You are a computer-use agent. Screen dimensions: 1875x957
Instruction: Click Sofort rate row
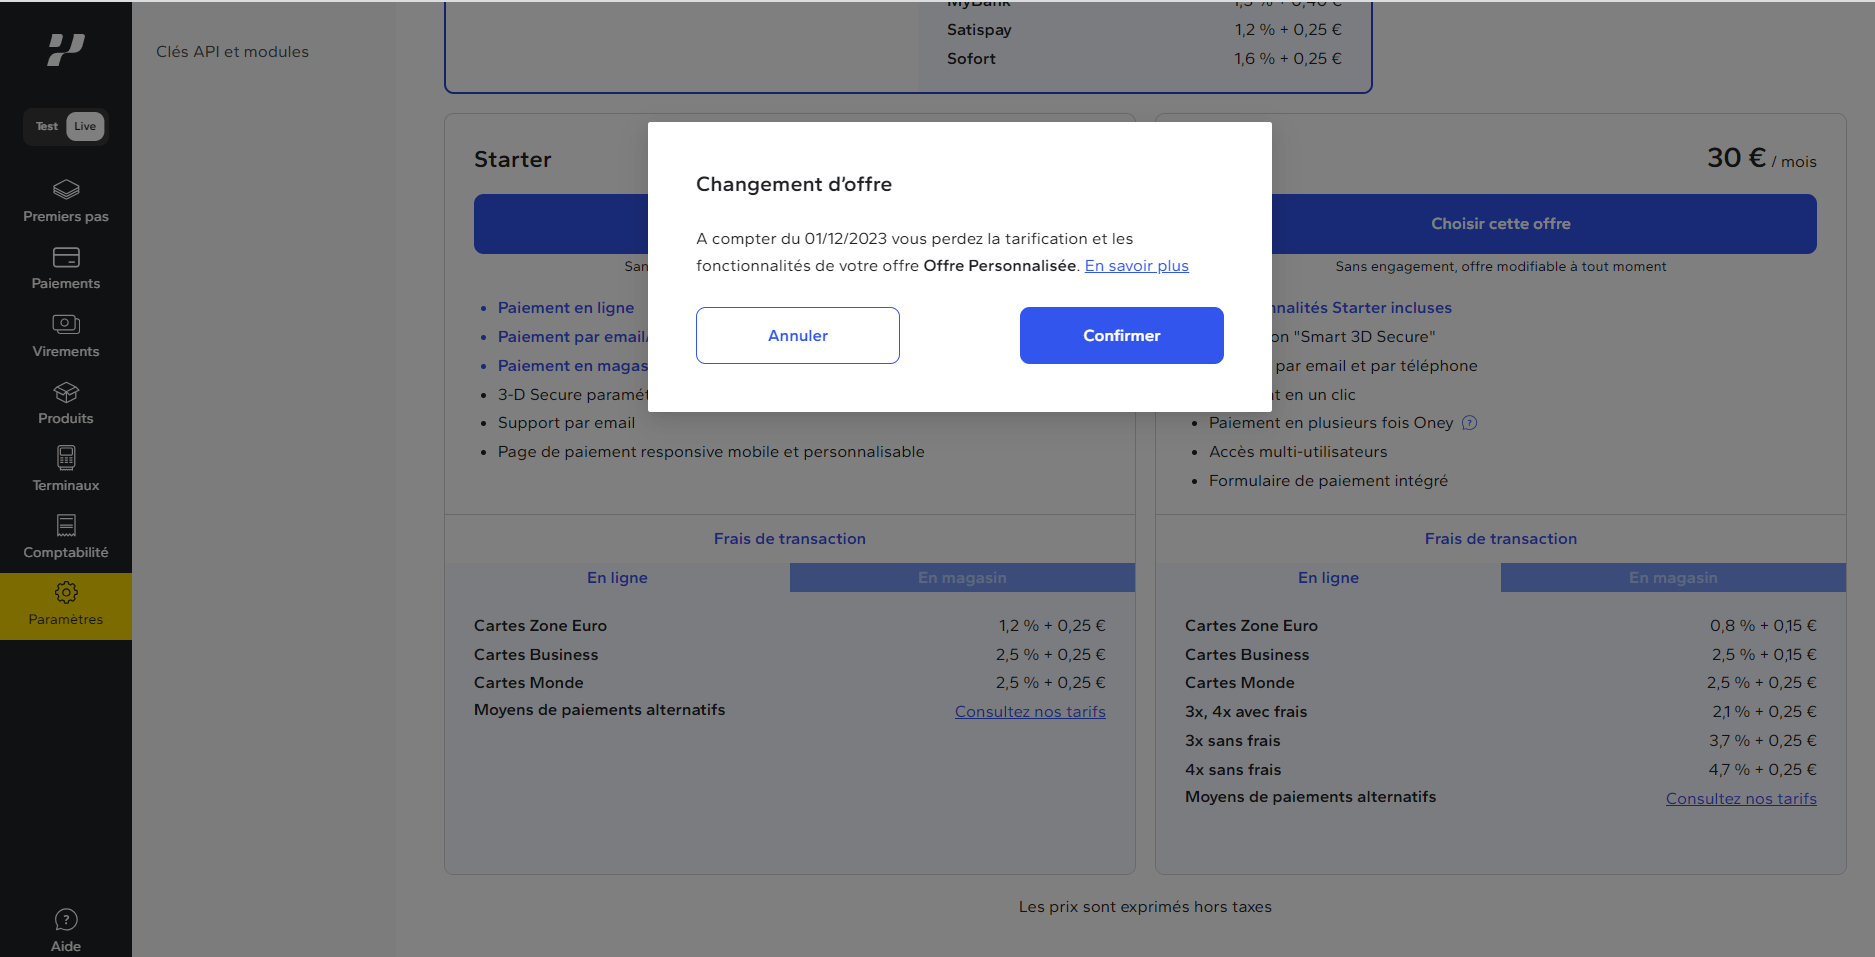(x=1144, y=59)
